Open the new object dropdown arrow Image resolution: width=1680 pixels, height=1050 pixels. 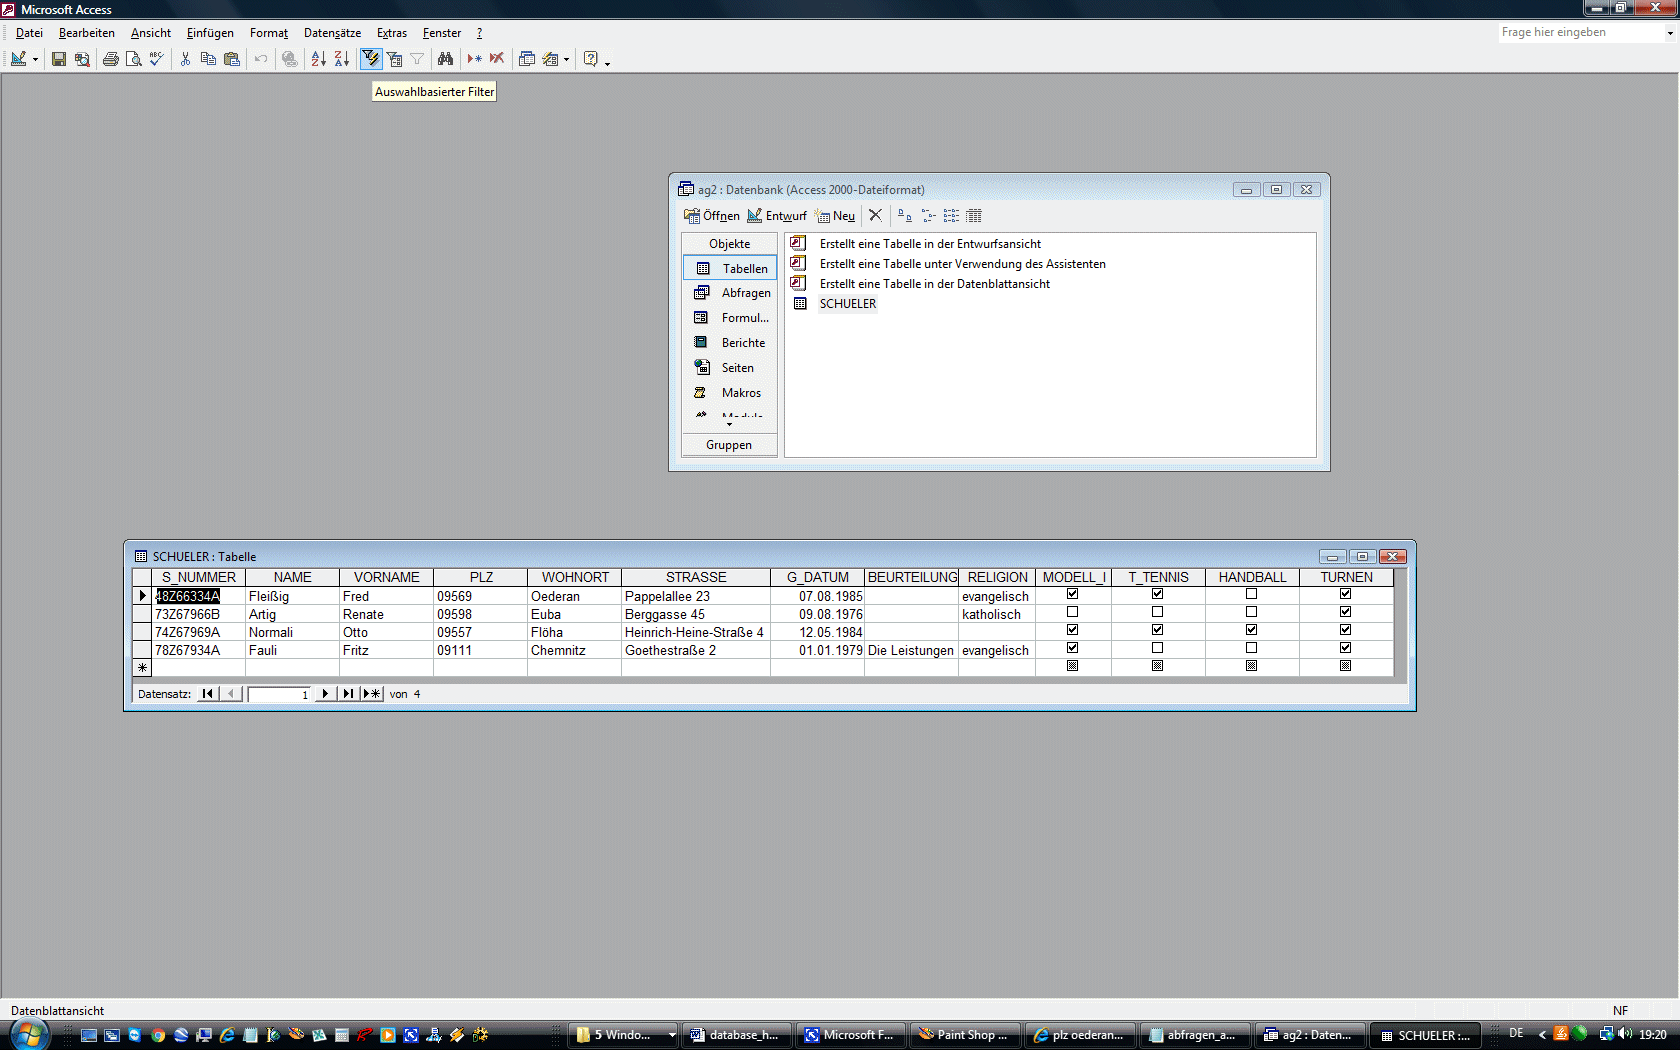pos(567,59)
